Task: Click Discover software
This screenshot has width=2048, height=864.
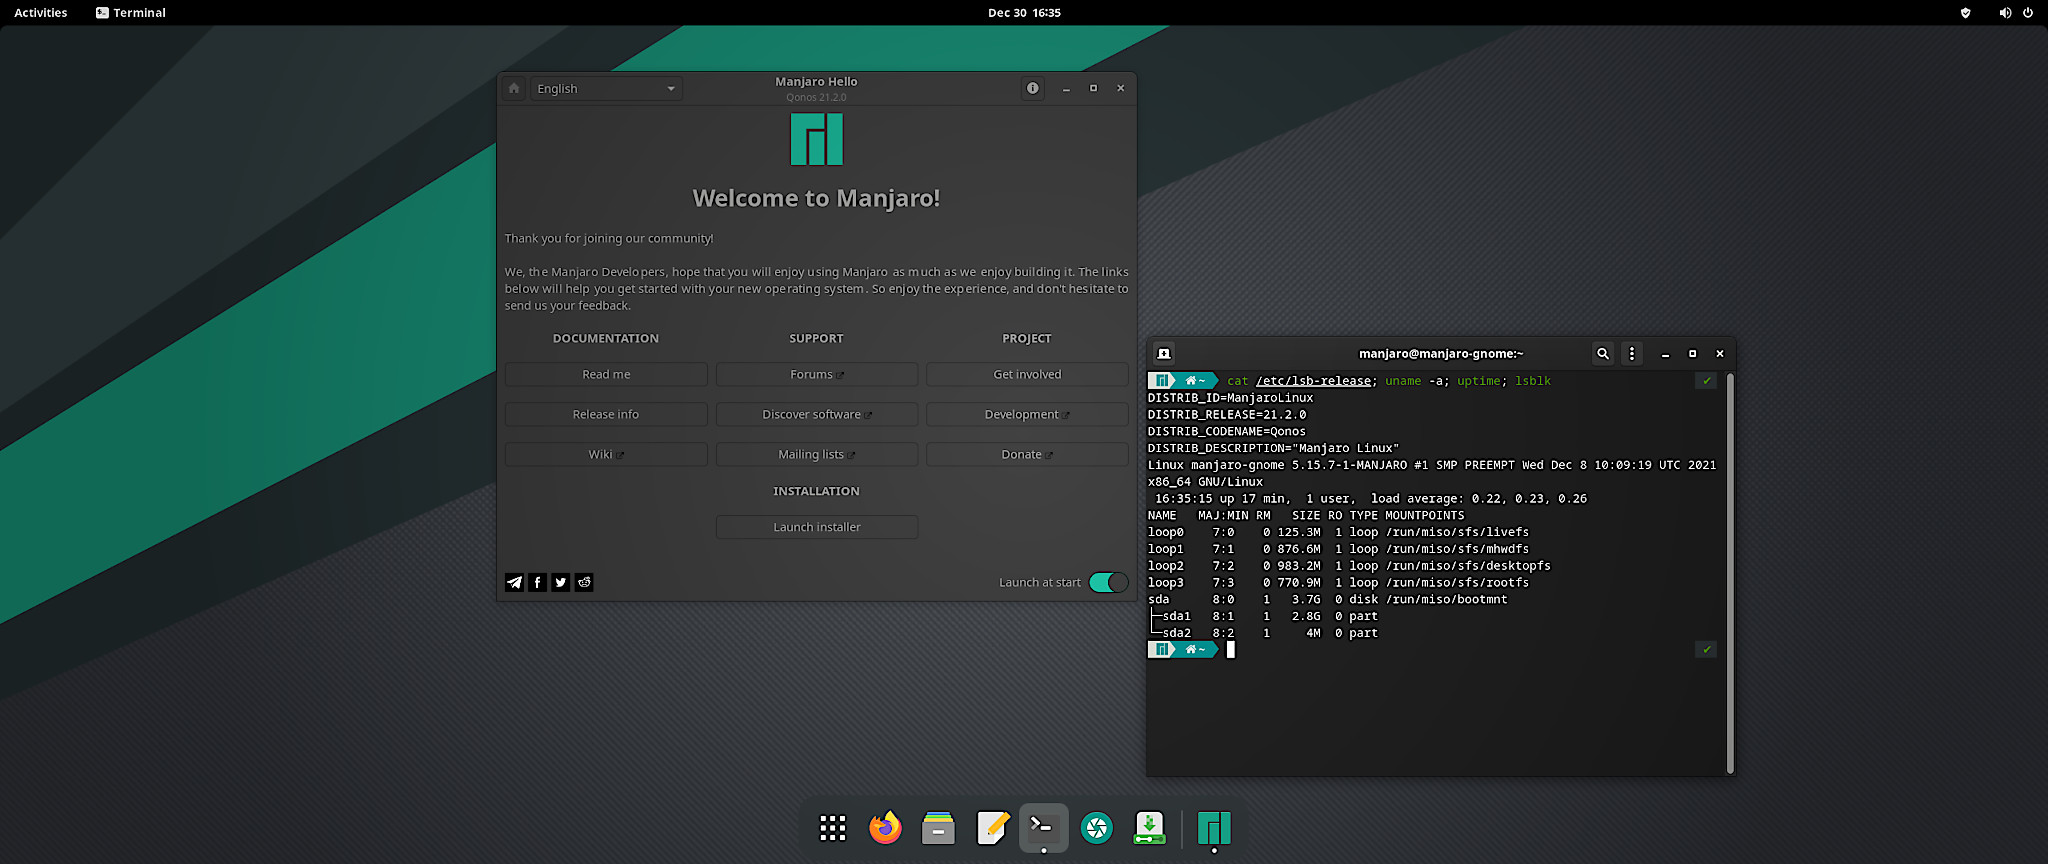Action: [817, 414]
